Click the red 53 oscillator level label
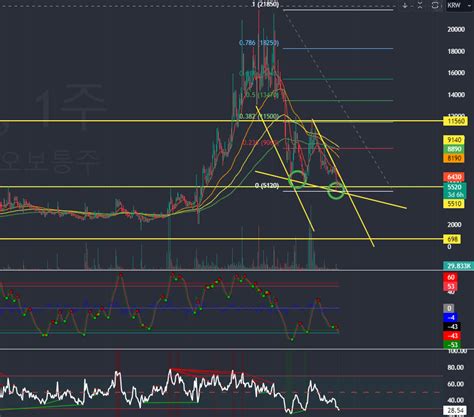This screenshot has height=417, width=474. 451,286
